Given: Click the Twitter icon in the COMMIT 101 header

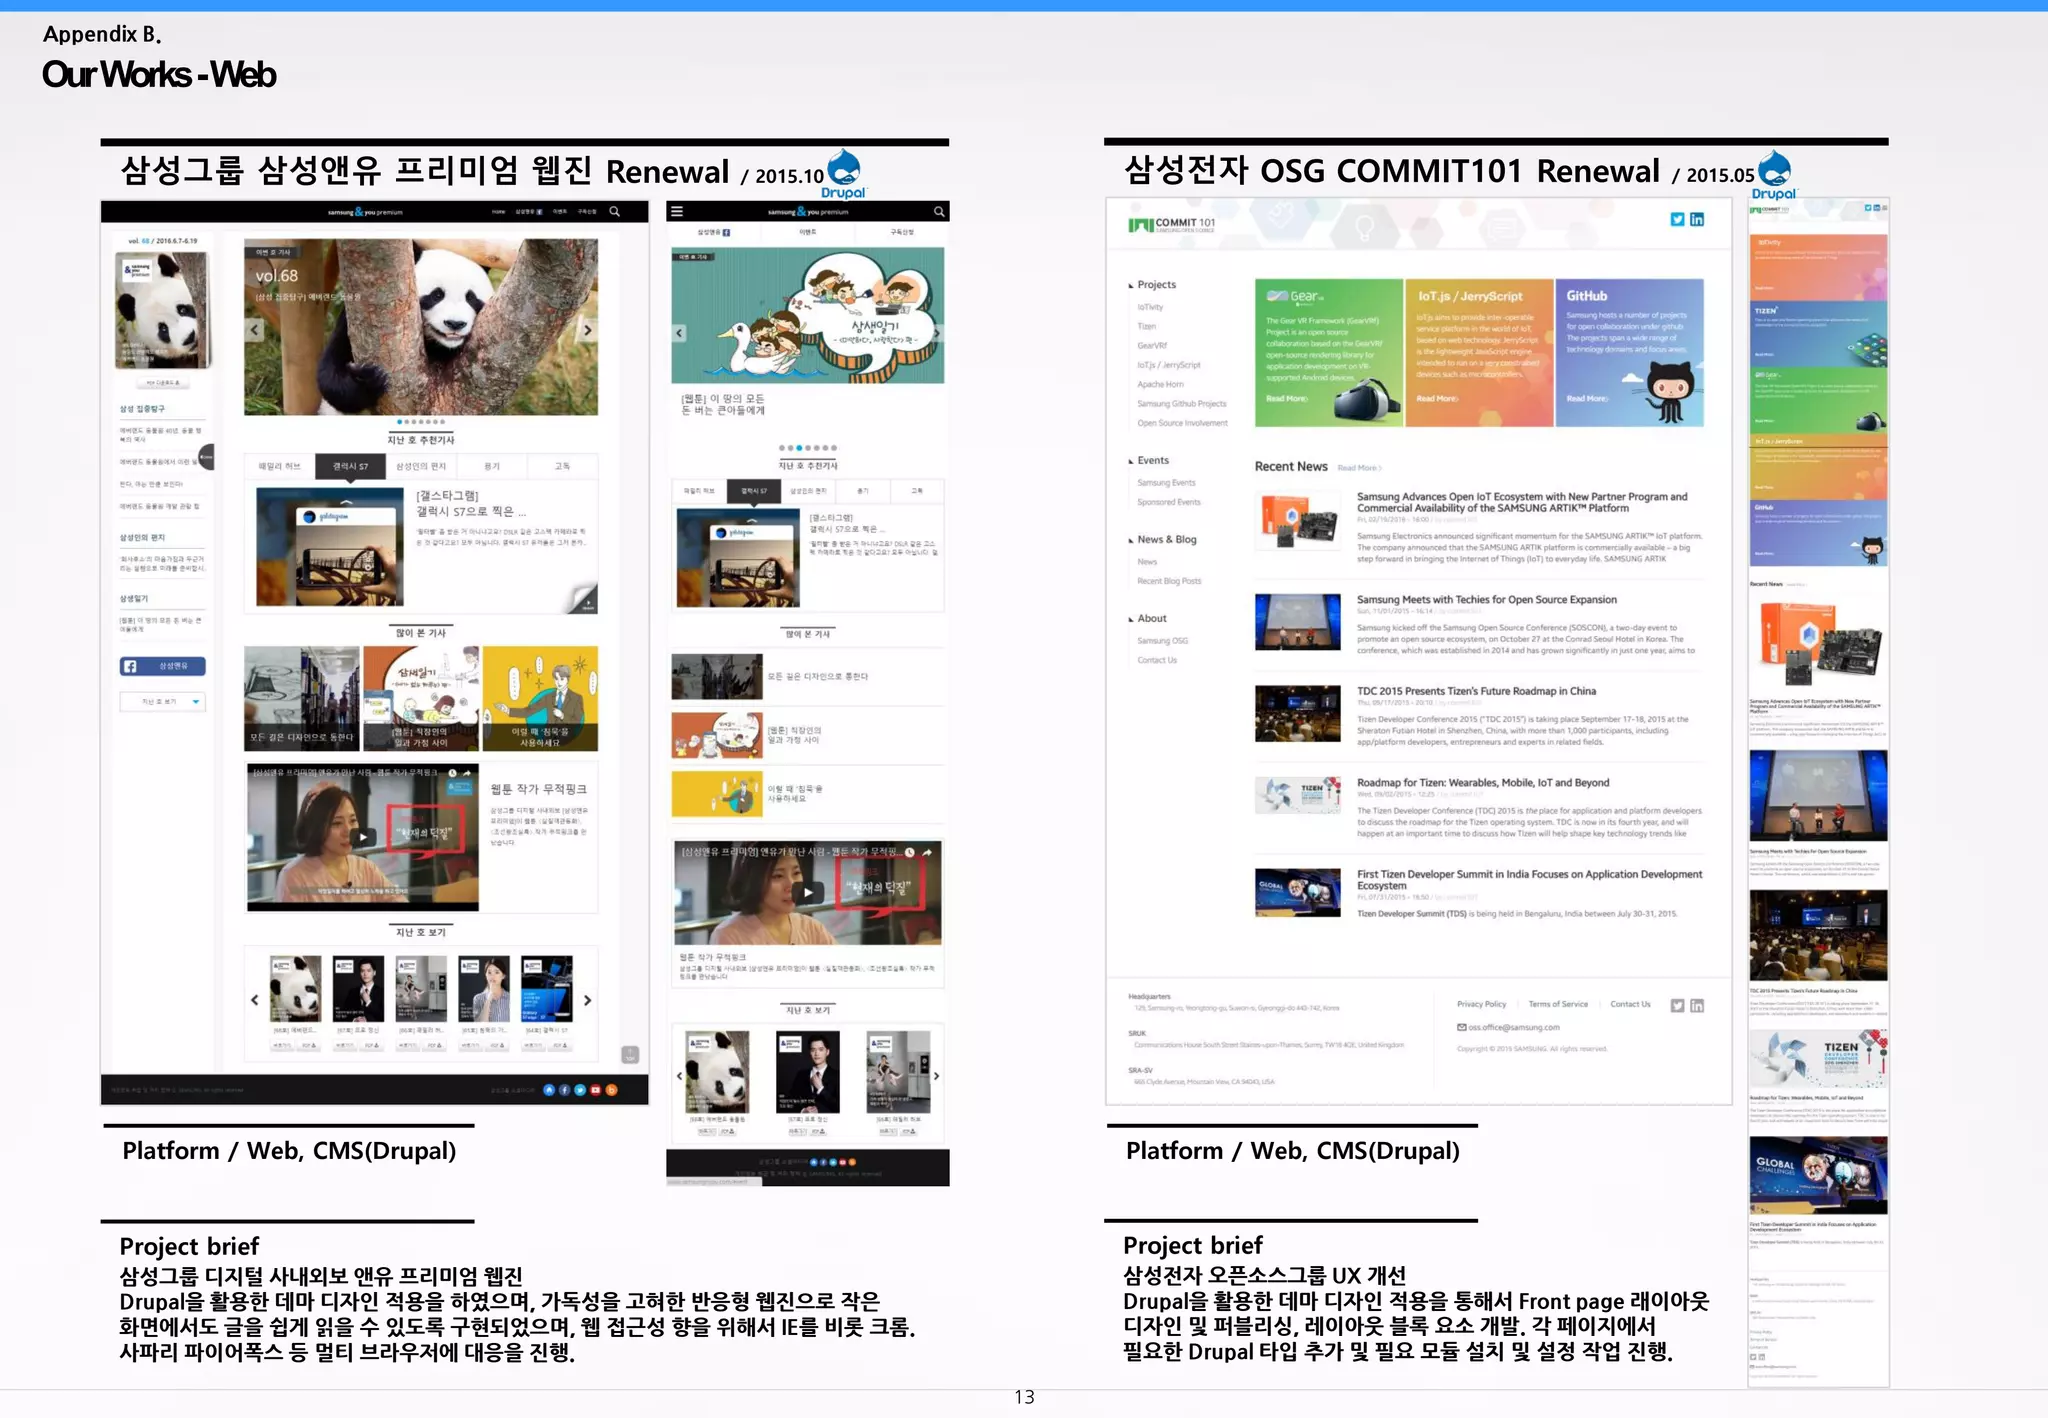Looking at the screenshot, I should [x=1677, y=219].
